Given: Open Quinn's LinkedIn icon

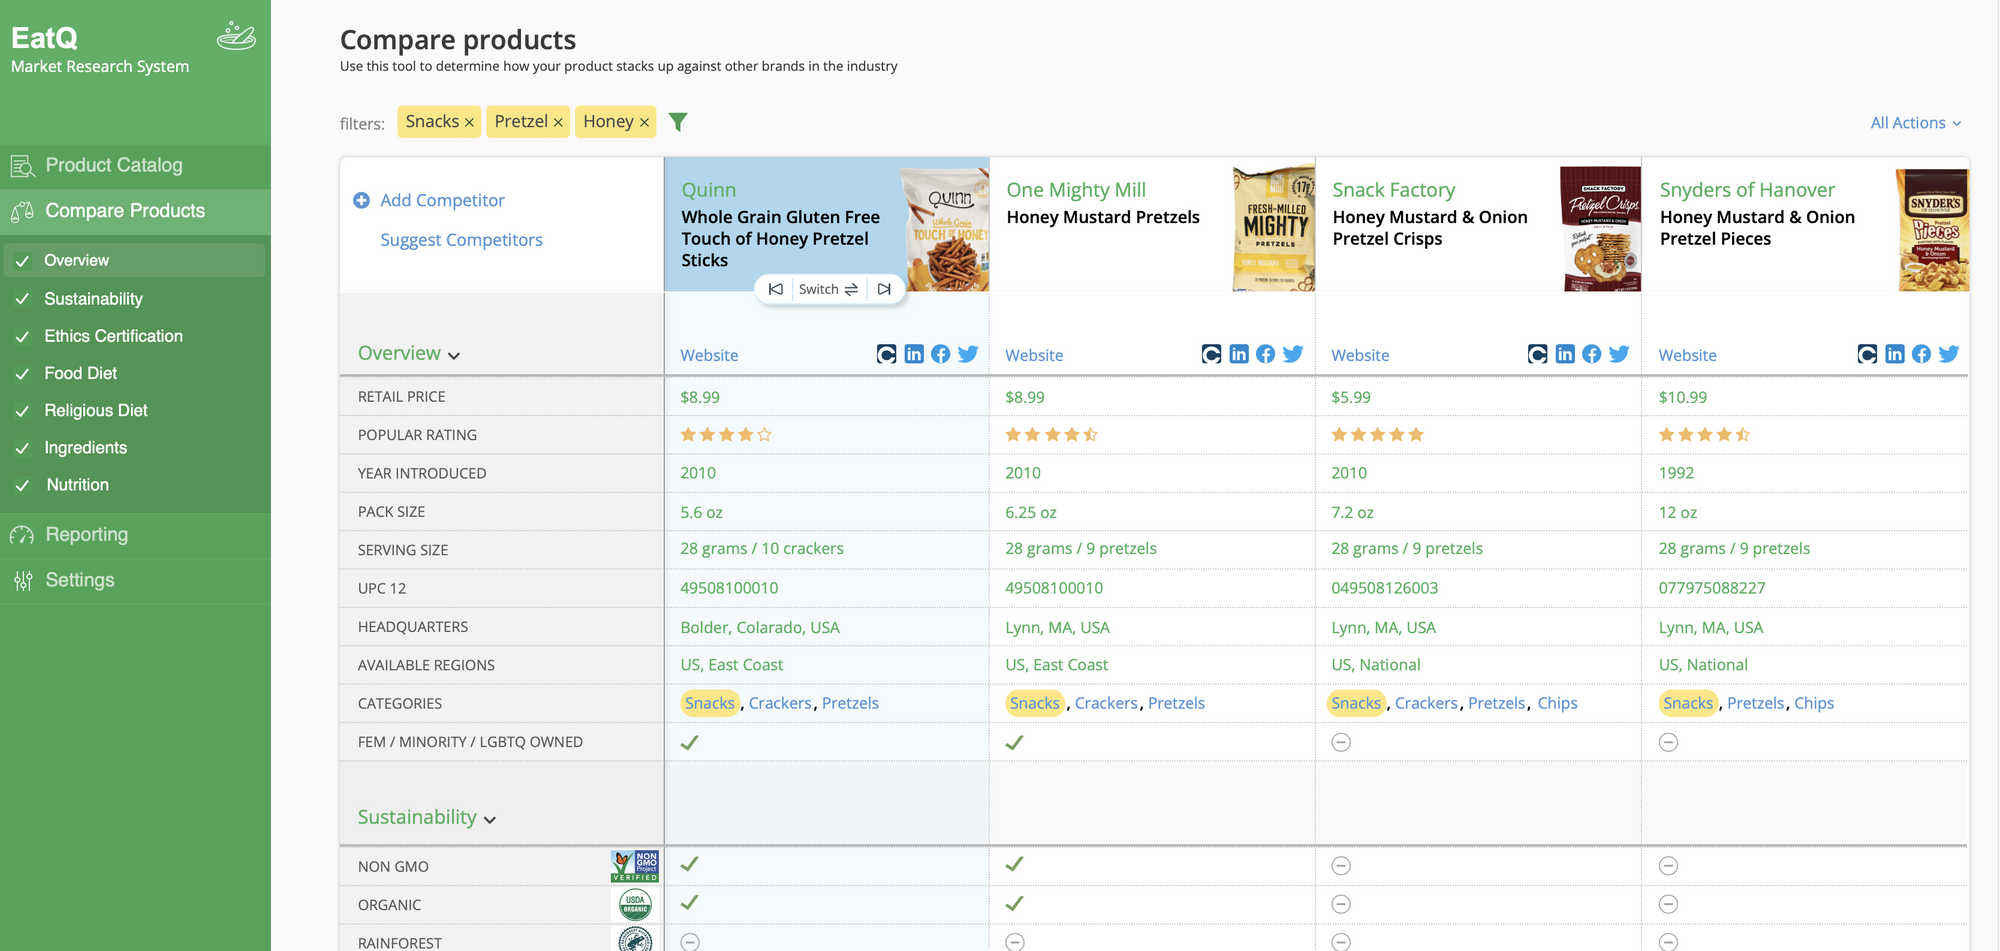Looking at the screenshot, I should [x=914, y=354].
